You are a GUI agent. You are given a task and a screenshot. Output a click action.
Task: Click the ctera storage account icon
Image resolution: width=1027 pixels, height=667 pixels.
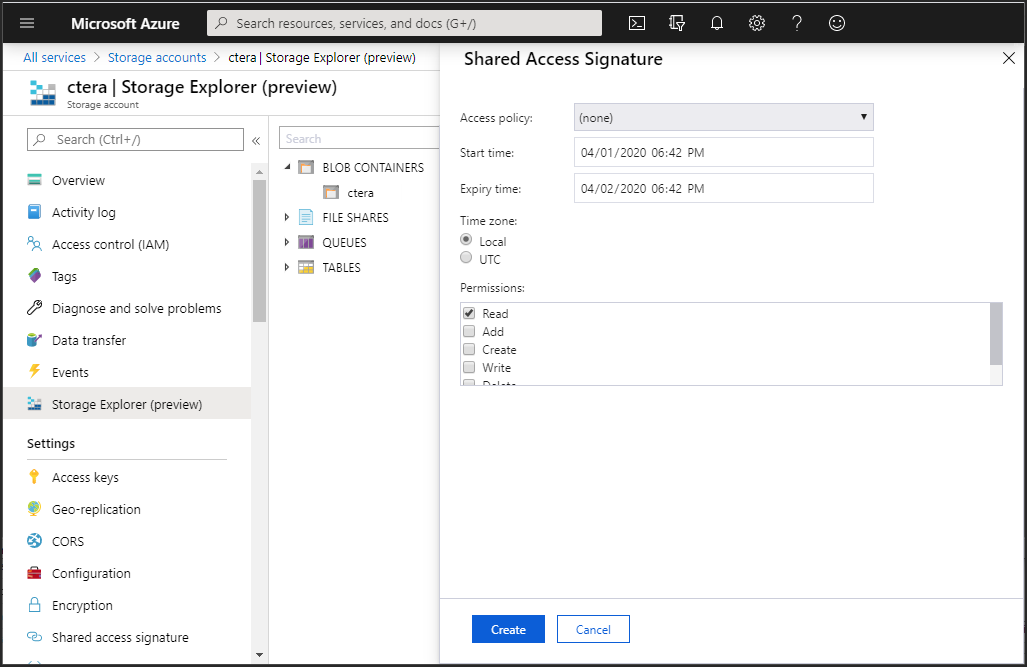coord(43,93)
